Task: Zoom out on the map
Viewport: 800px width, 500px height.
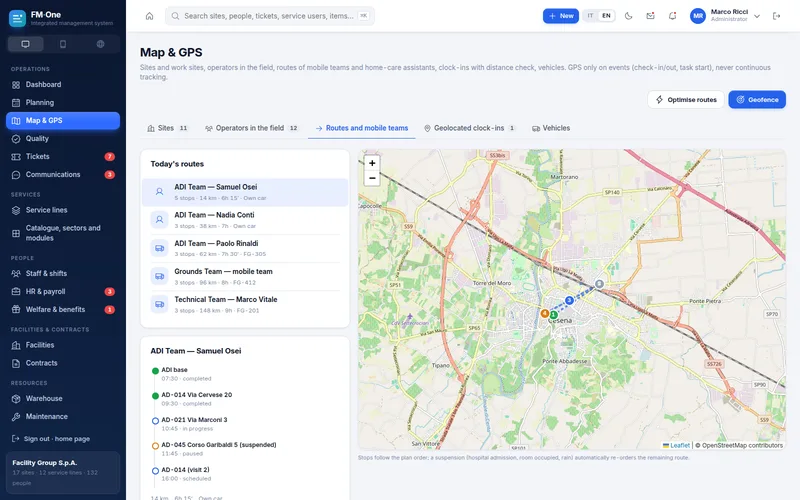Action: click(372, 178)
